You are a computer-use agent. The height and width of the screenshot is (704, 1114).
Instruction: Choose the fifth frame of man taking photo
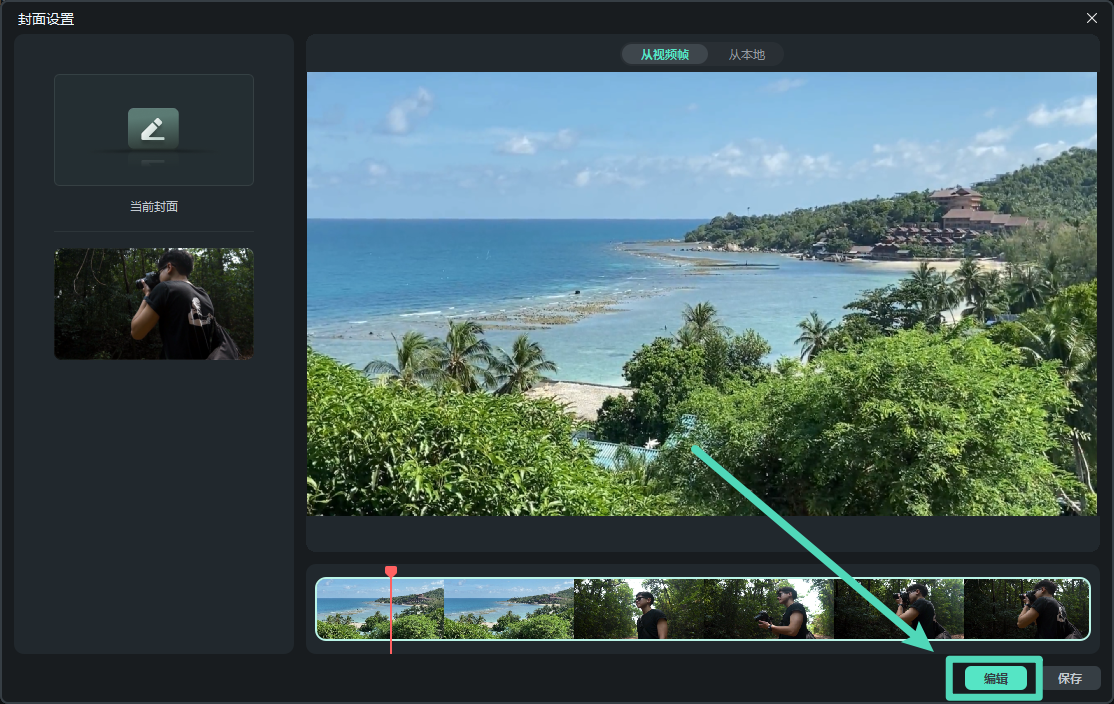[x=898, y=609]
